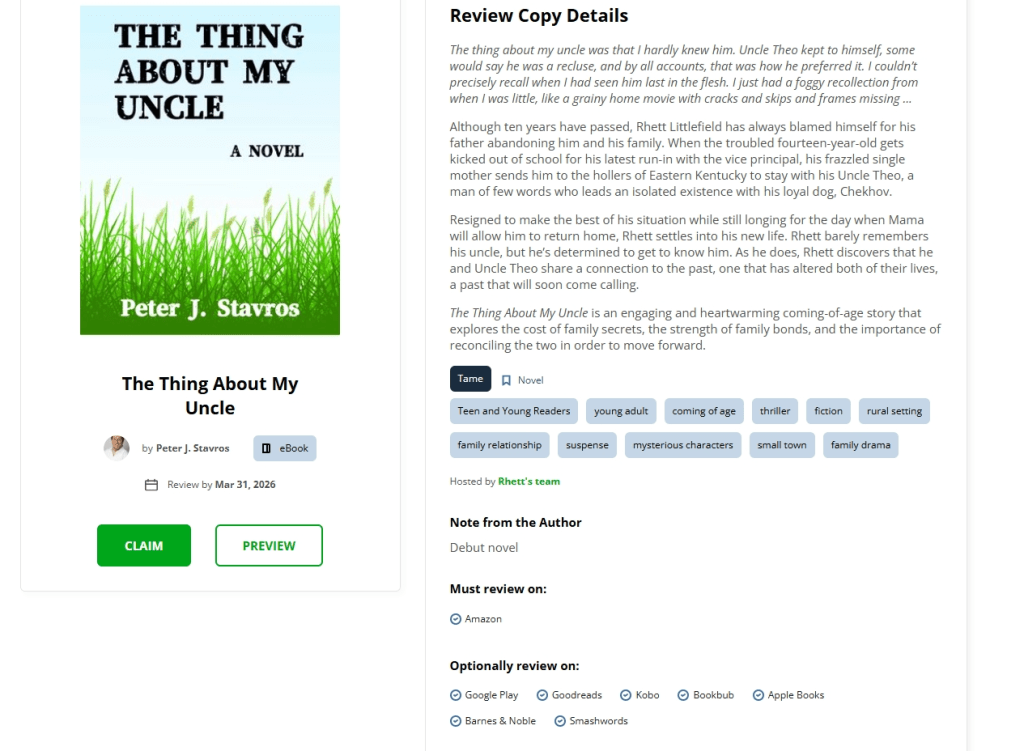
Task: Click the author avatar photo
Action: (117, 448)
